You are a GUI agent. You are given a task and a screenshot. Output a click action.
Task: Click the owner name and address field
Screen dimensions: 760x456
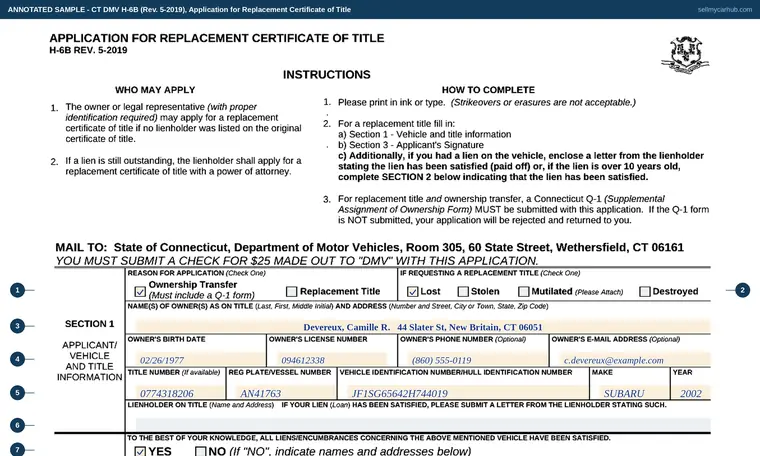423,327
